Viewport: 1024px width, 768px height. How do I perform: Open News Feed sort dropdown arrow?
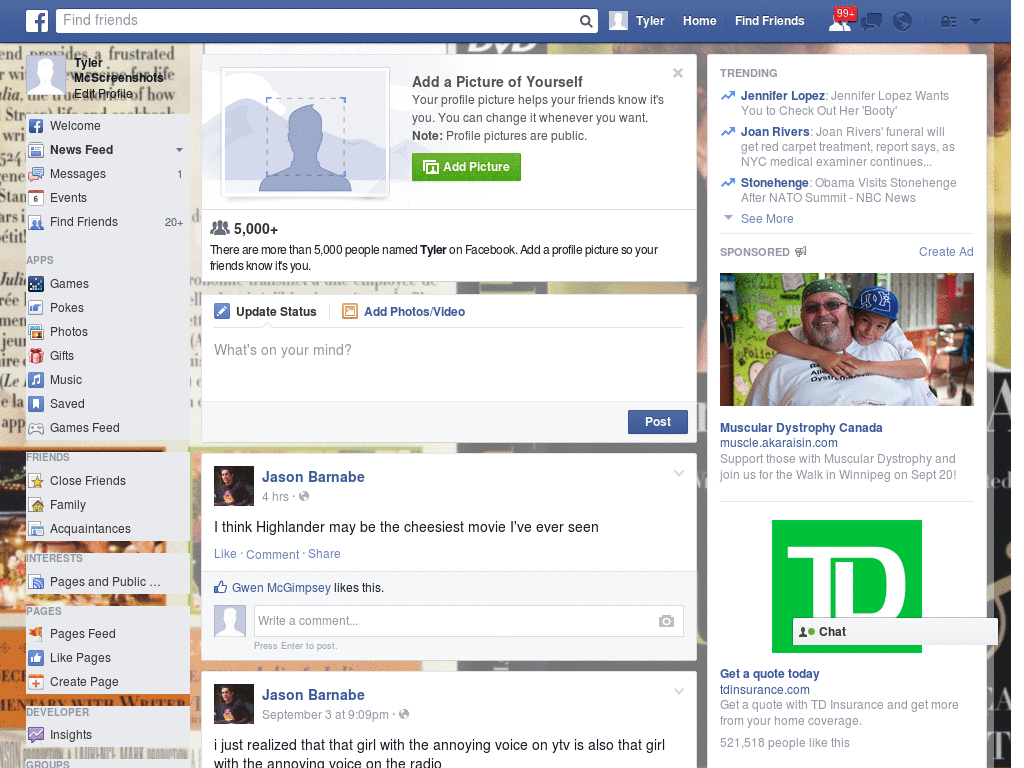(179, 150)
